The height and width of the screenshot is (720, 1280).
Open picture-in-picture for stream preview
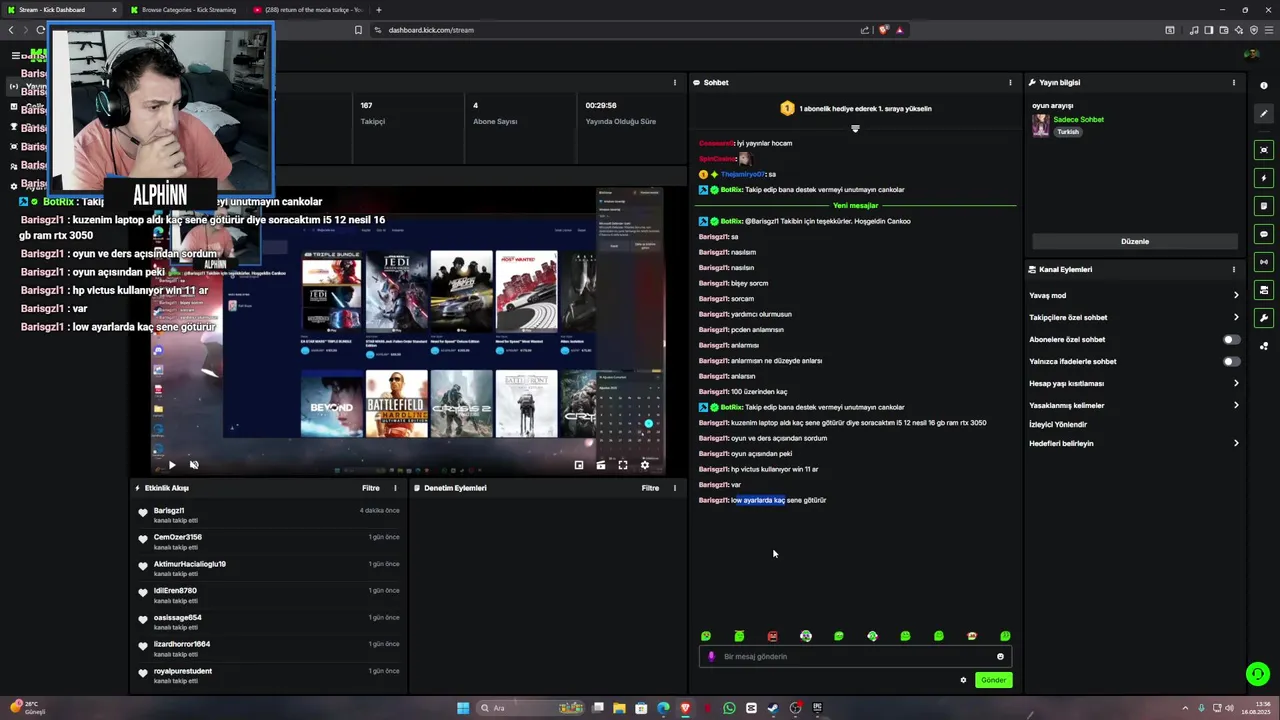579,465
